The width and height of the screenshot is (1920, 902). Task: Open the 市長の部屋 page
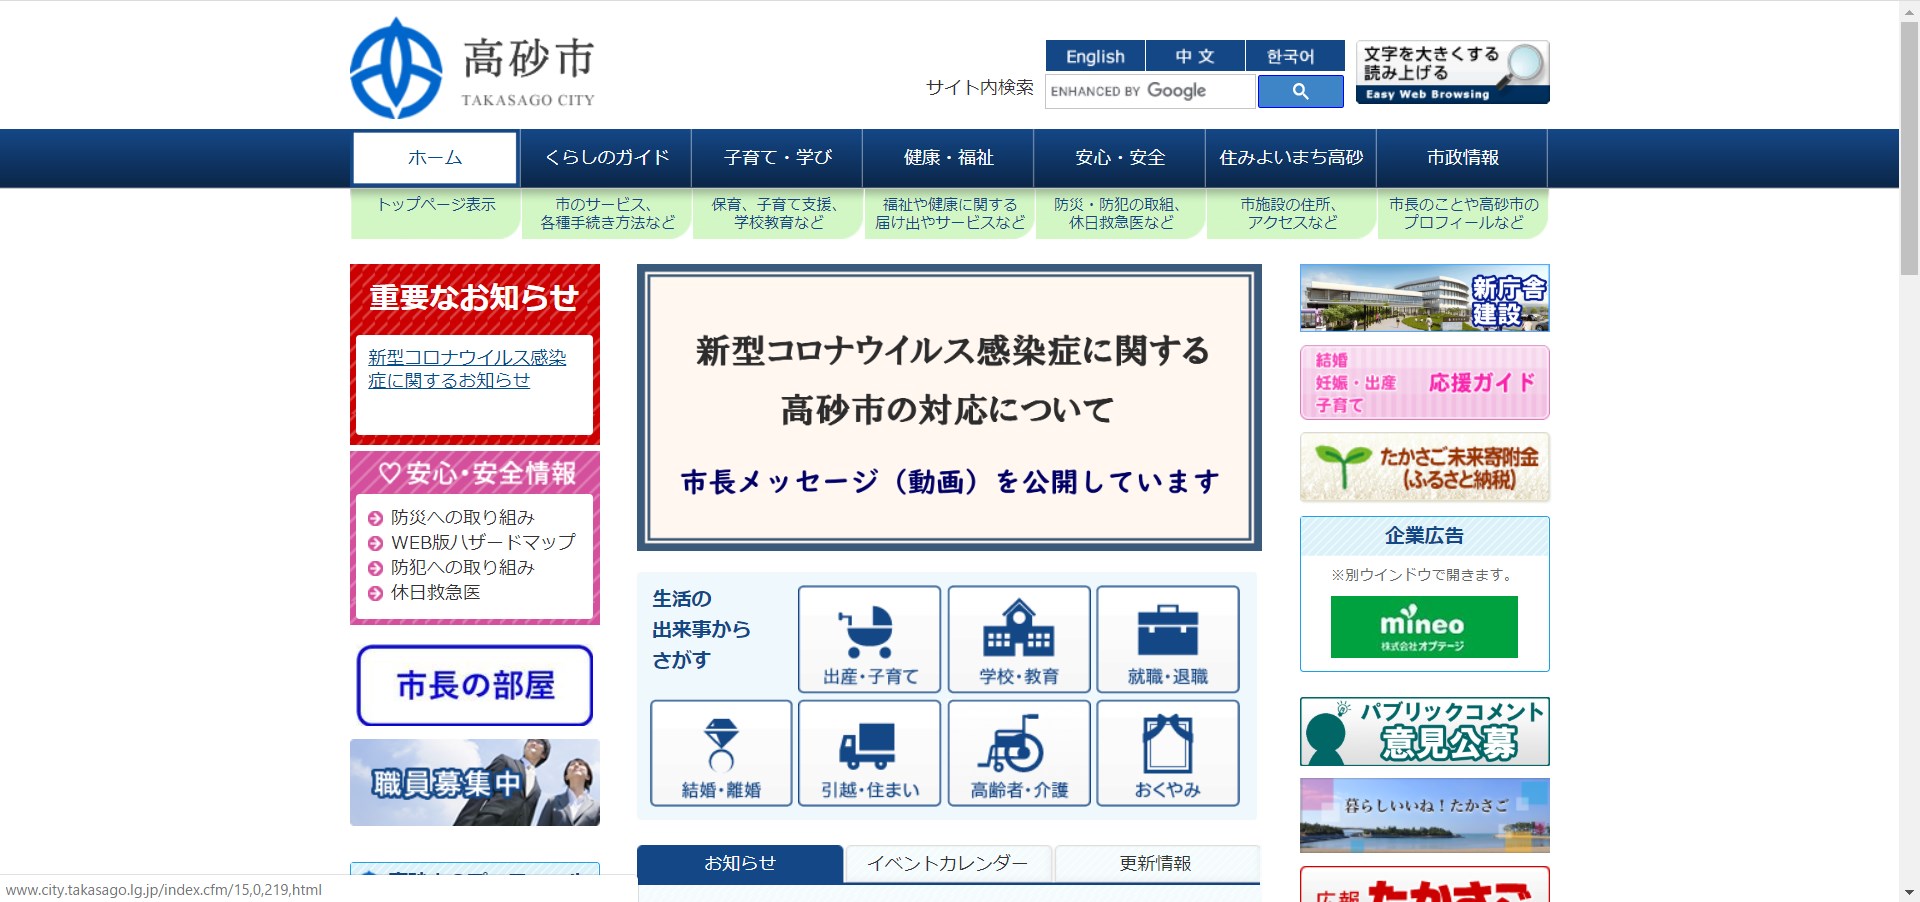click(474, 685)
